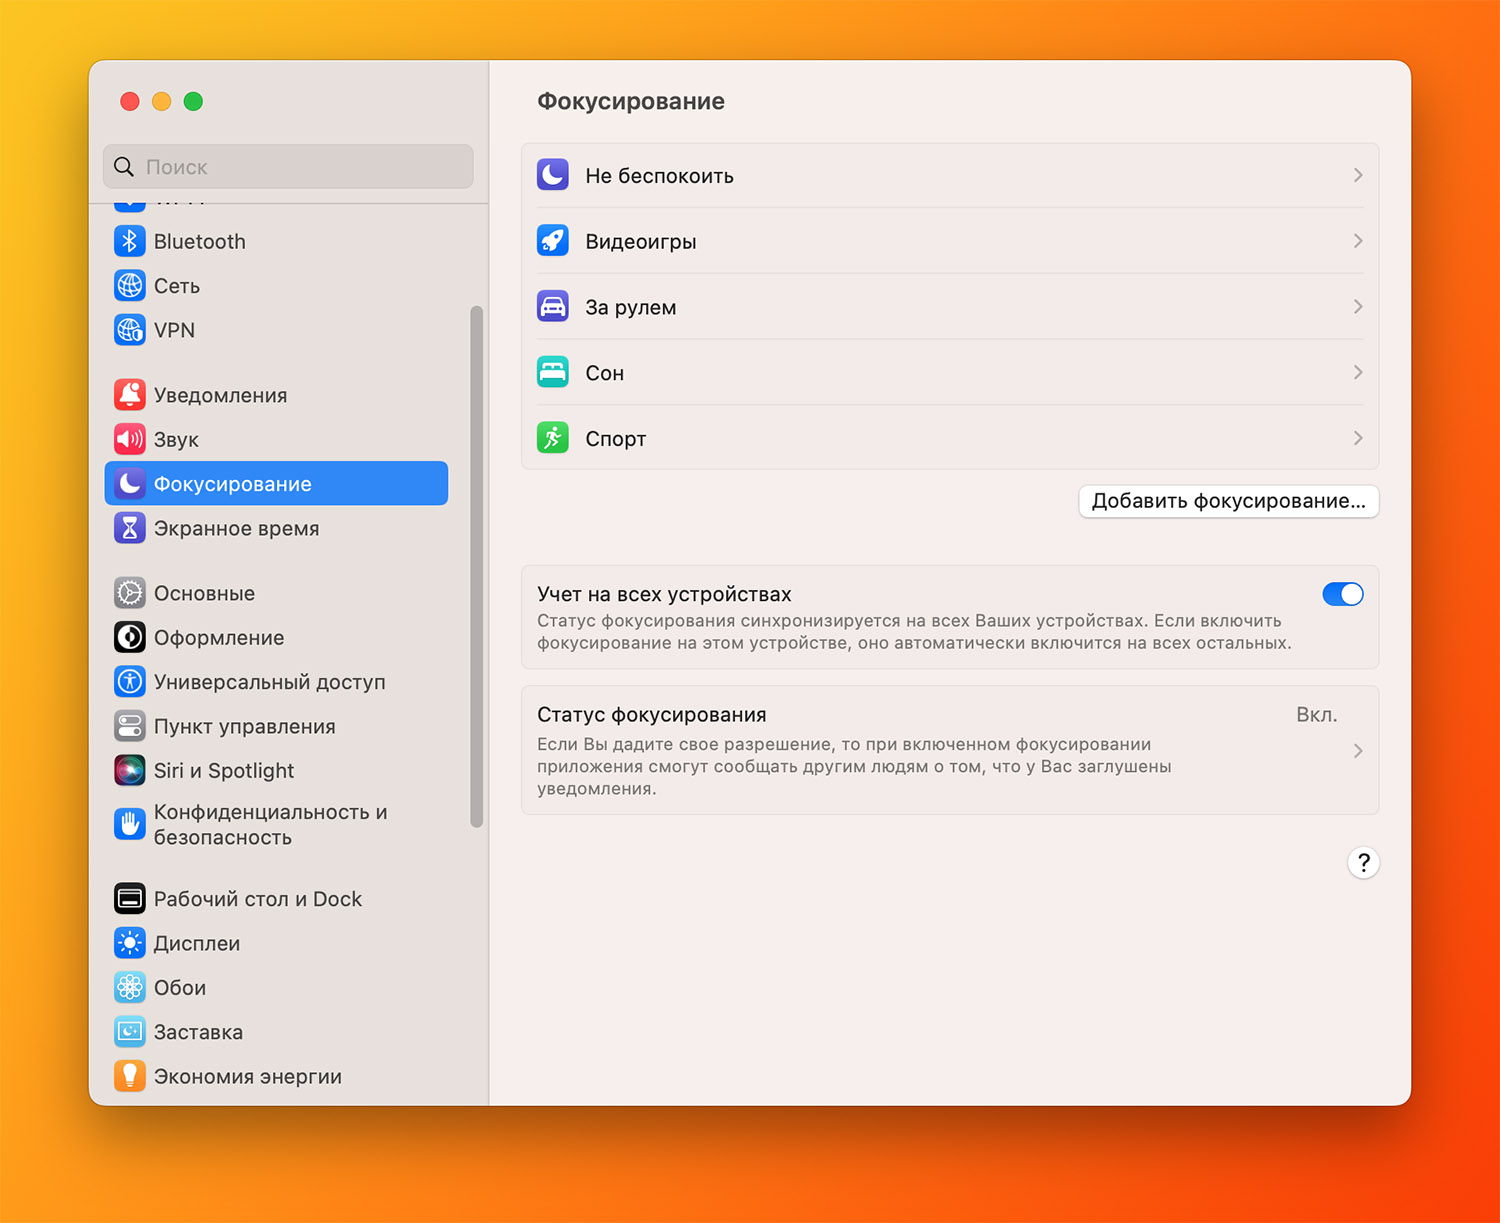
Task: Click the Siri и Spotlight icon
Action: coord(129,770)
